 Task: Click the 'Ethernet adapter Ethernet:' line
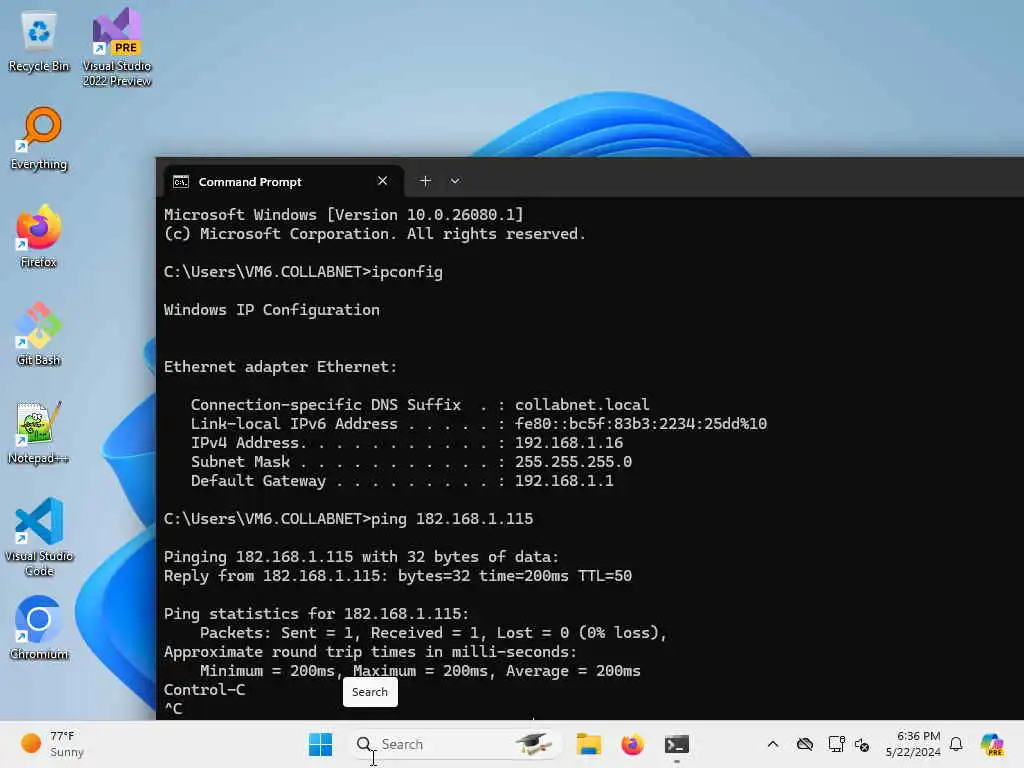tap(280, 367)
